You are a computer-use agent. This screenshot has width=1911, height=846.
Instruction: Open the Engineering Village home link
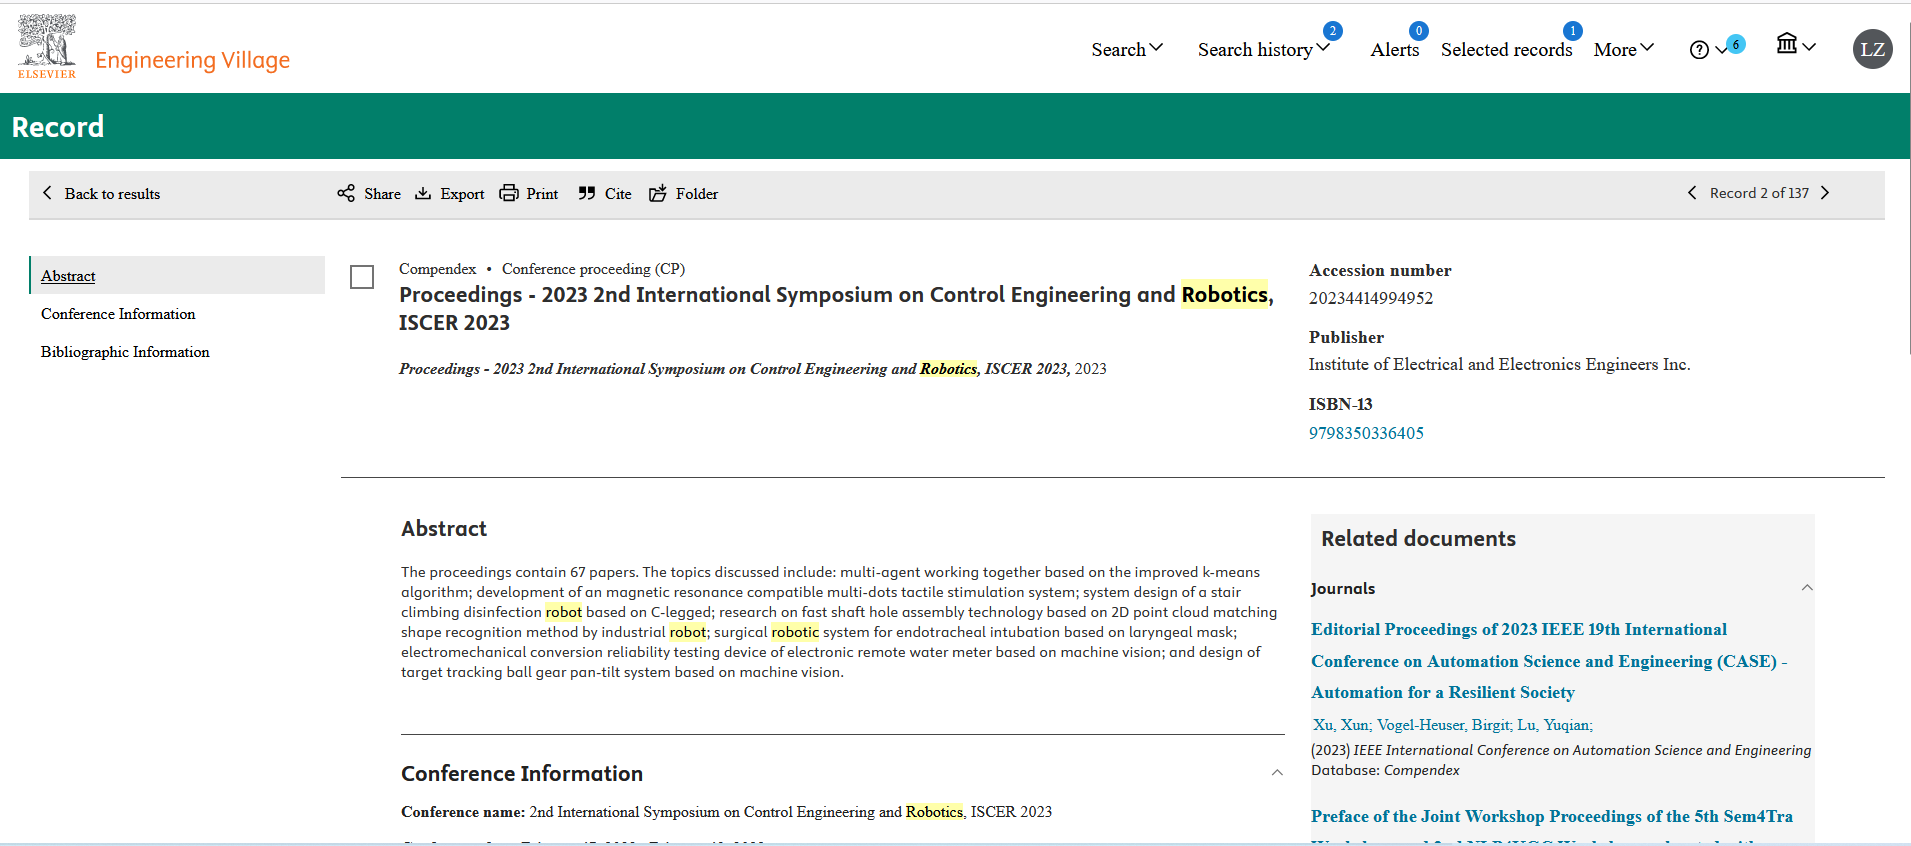[x=192, y=60]
